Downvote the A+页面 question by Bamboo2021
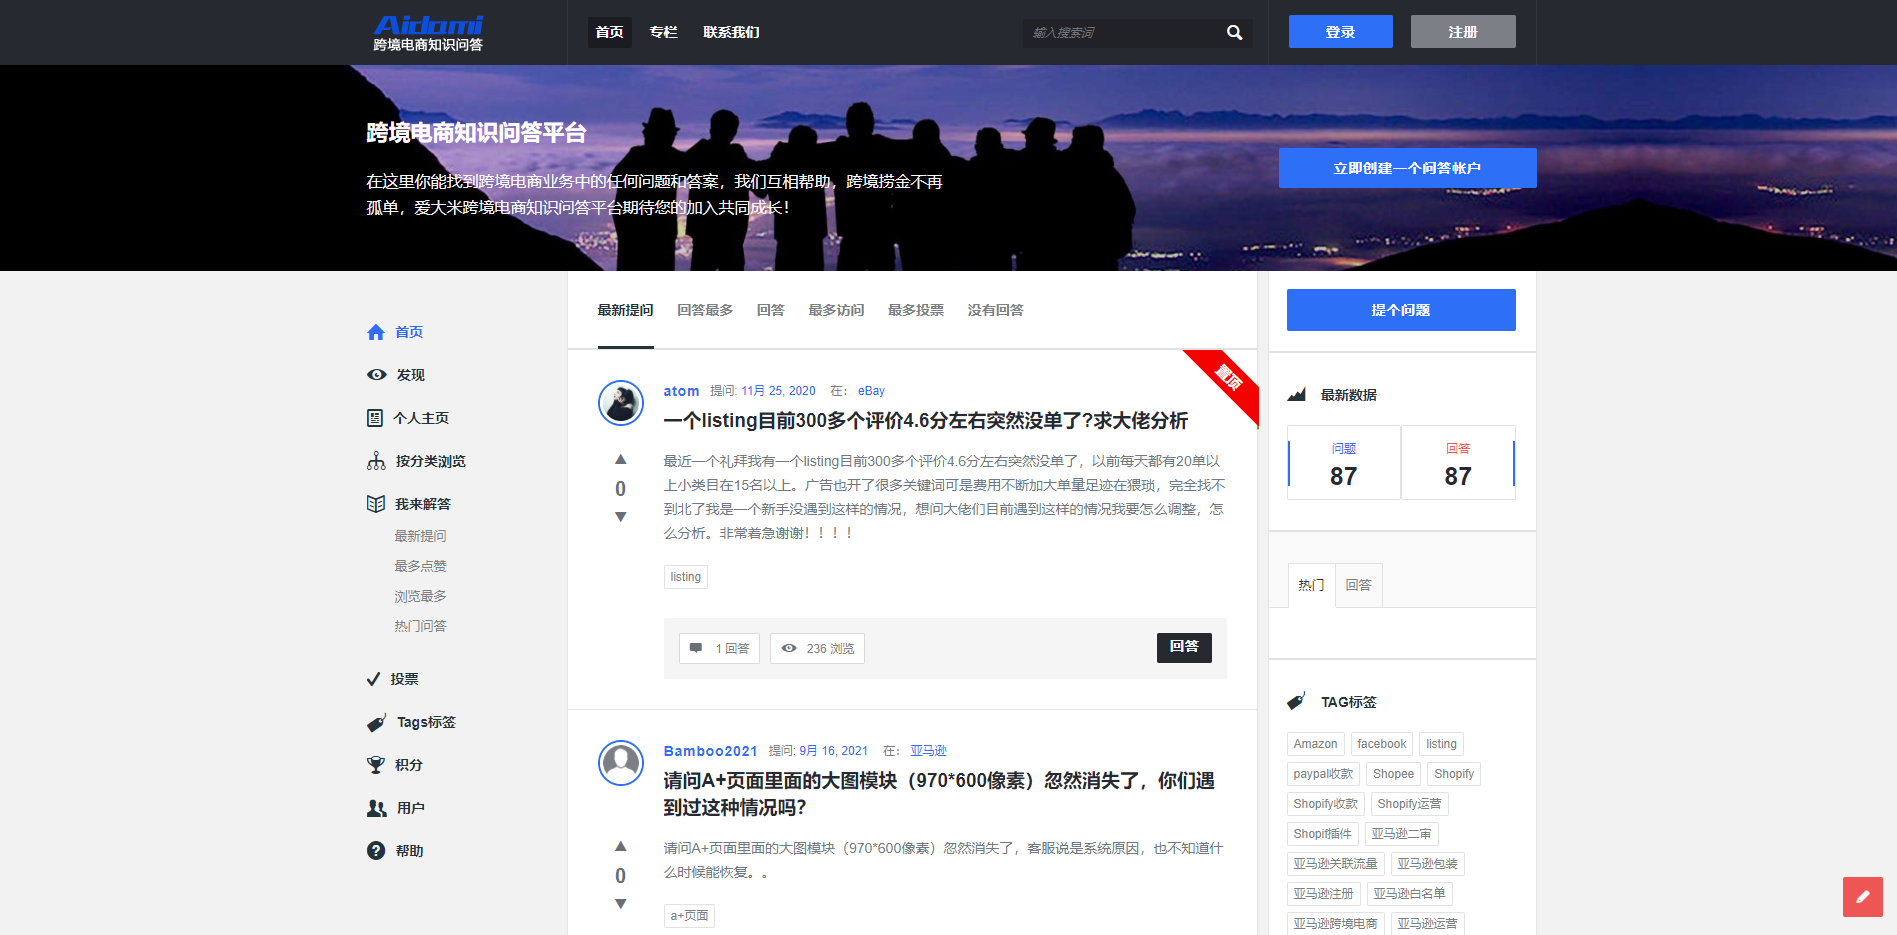 coord(621,904)
